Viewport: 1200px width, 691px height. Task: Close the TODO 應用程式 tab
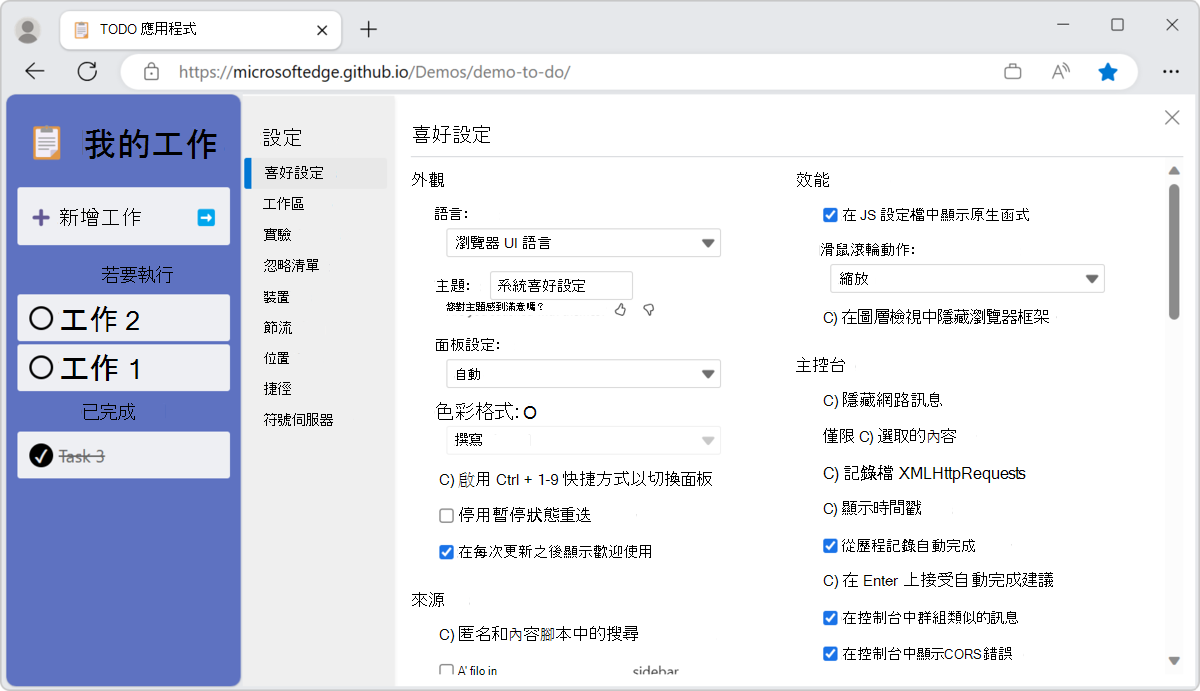click(x=322, y=30)
